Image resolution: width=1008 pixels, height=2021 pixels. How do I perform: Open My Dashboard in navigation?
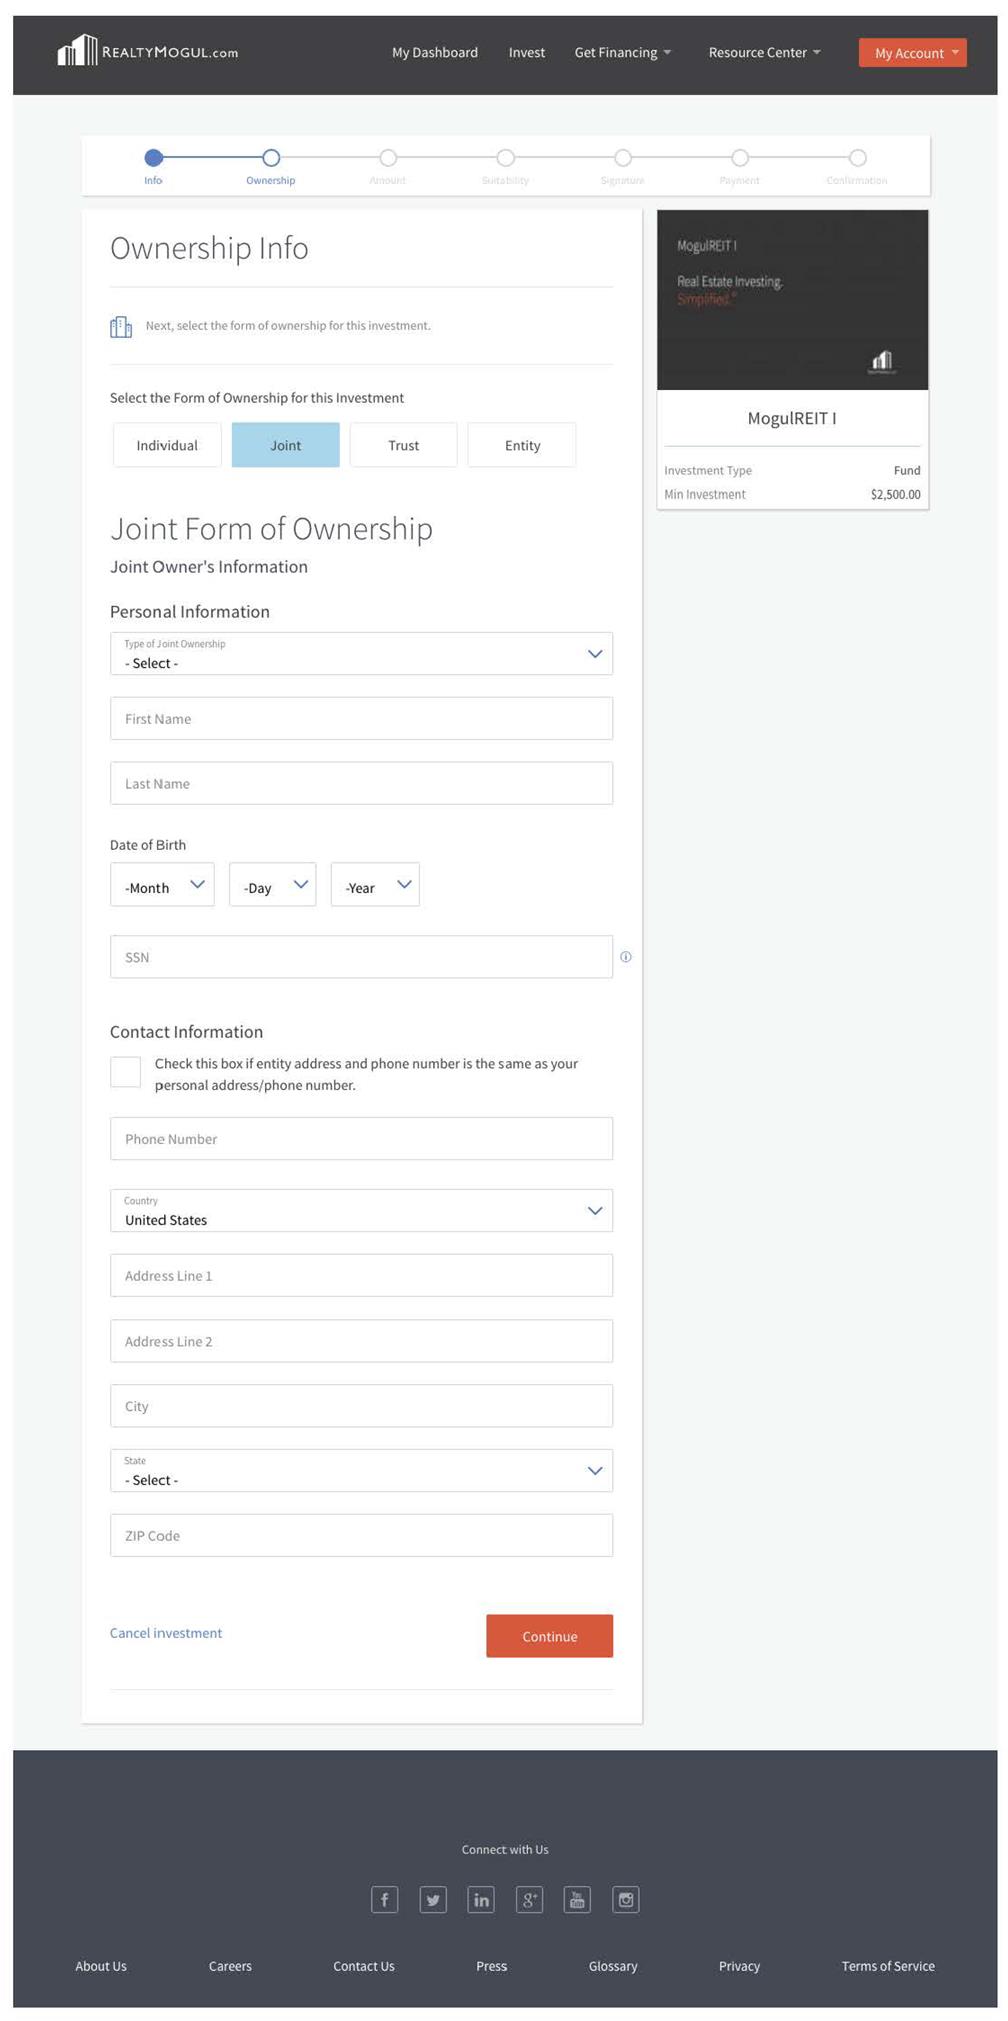point(434,52)
